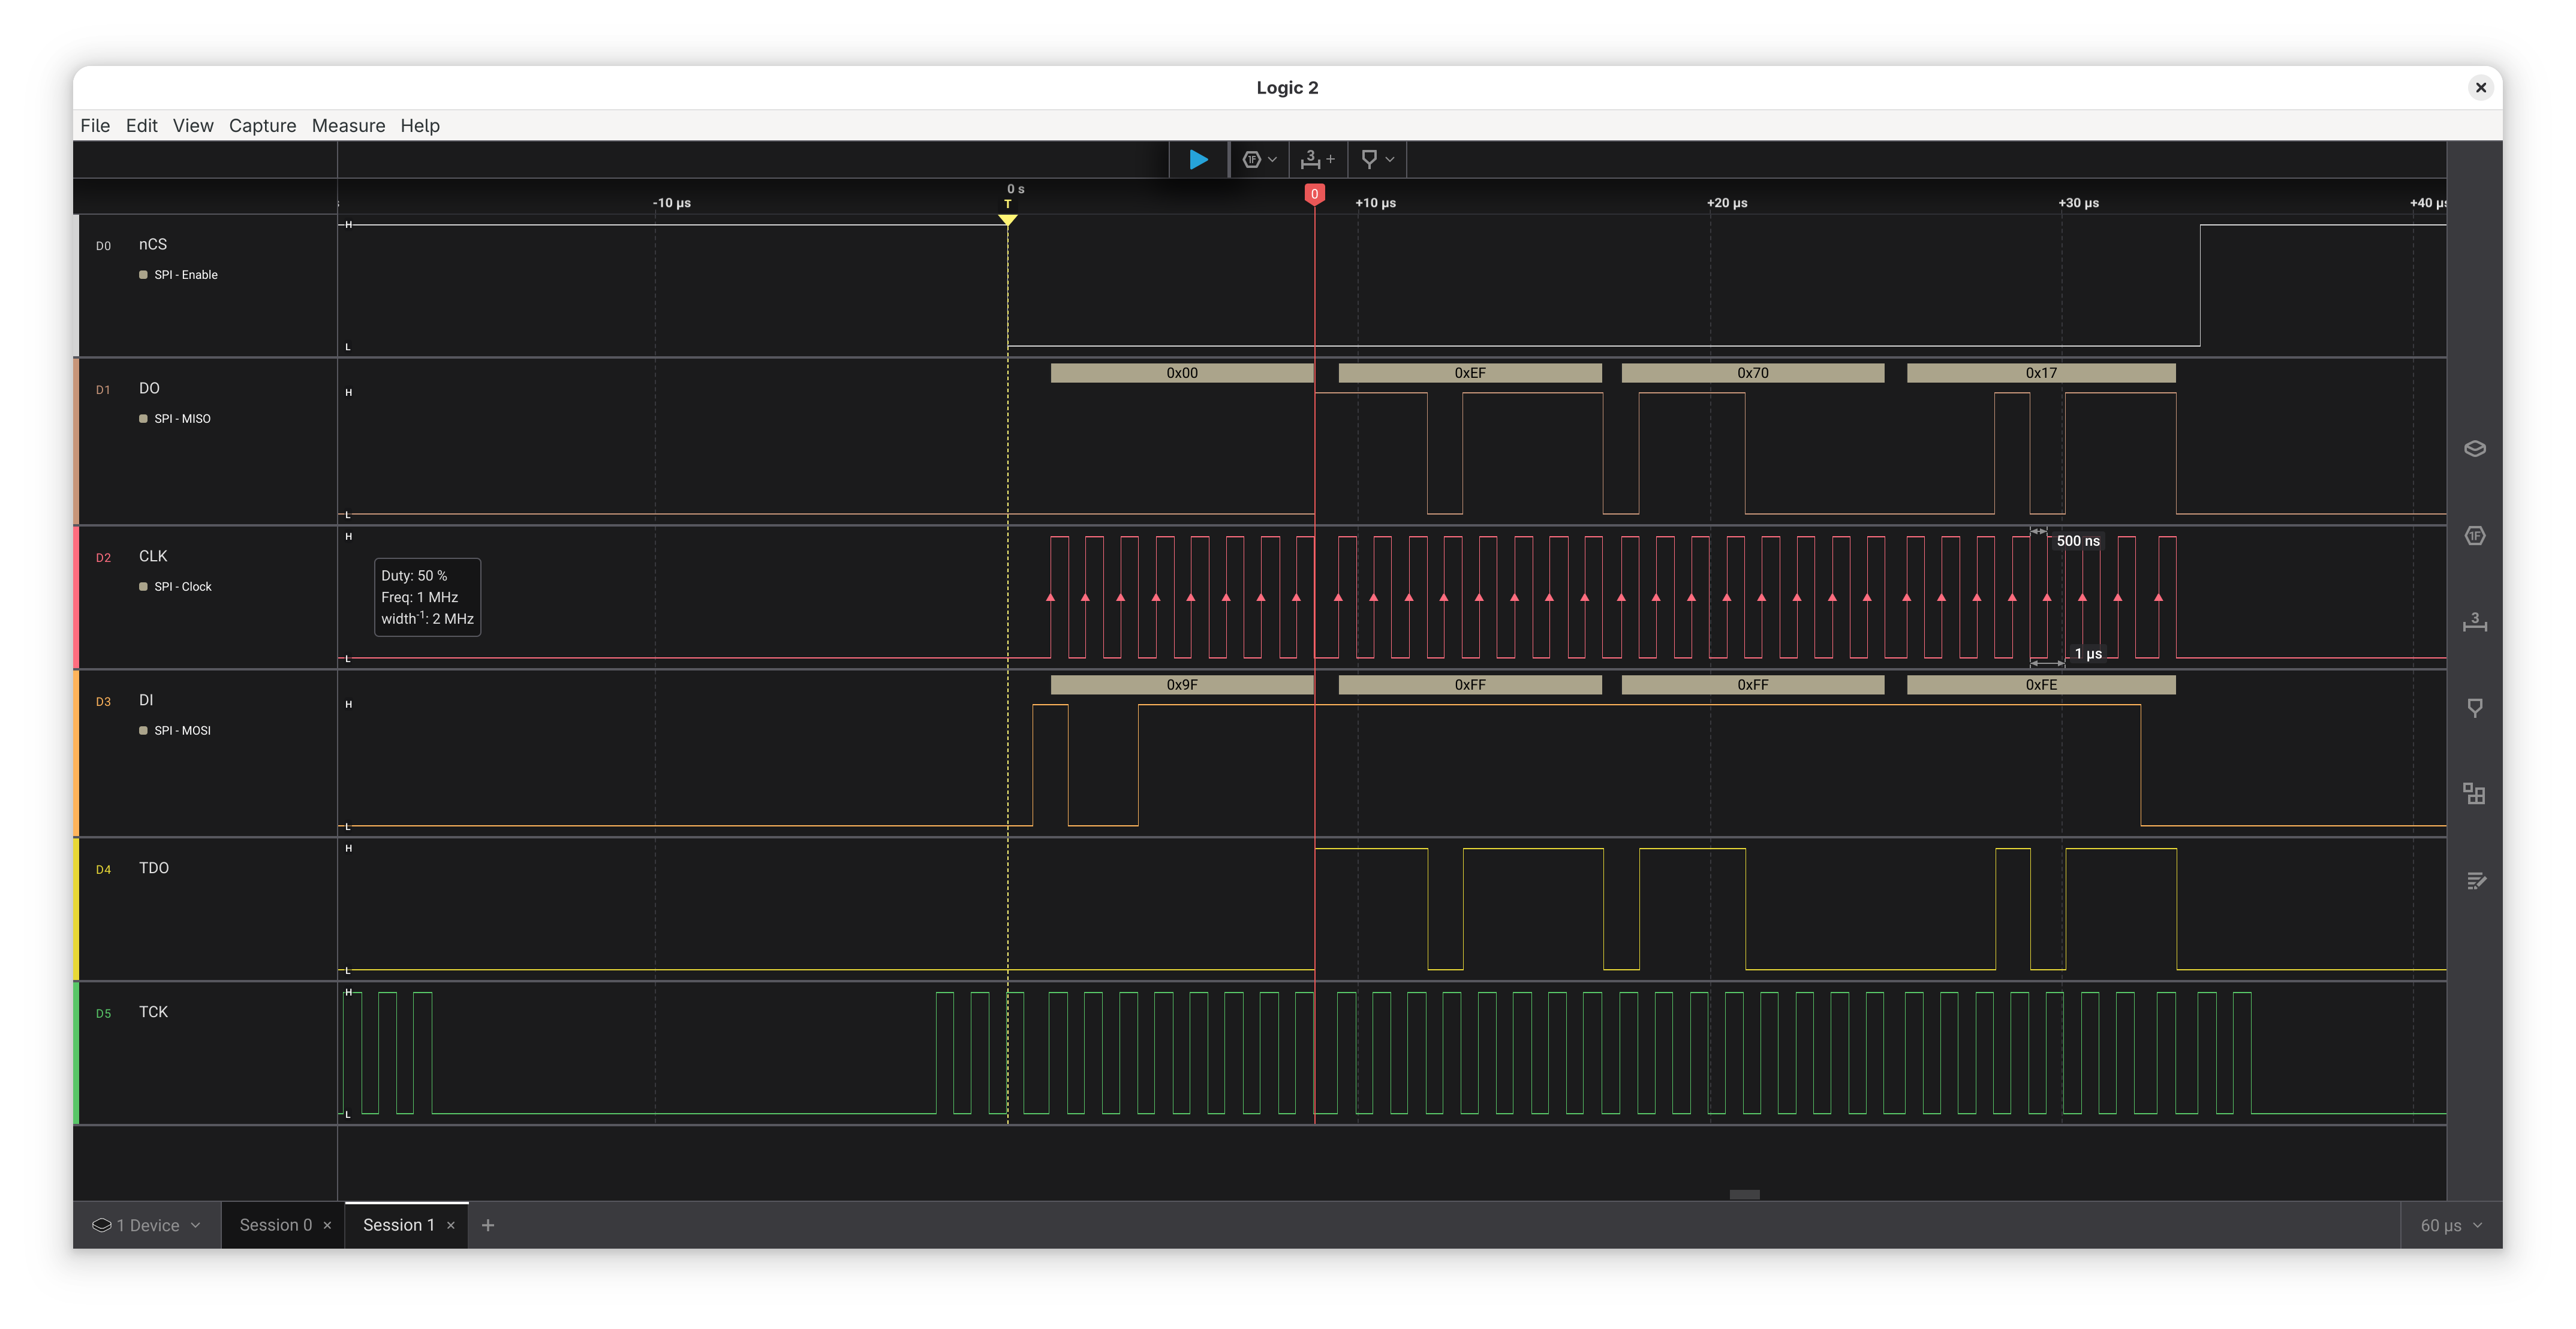
Task: Expand the filter dropdown chevron in the toolbar
Action: tap(1391, 159)
